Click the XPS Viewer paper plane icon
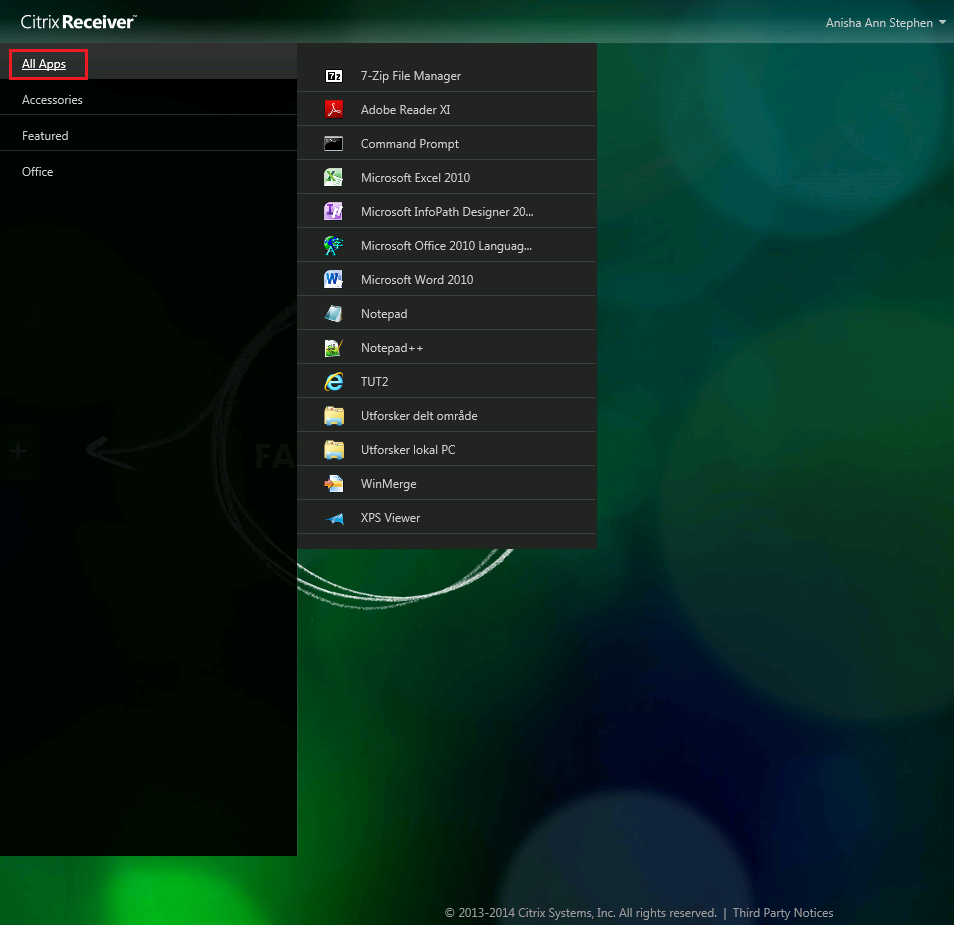Viewport: 954px width, 925px height. pos(333,518)
